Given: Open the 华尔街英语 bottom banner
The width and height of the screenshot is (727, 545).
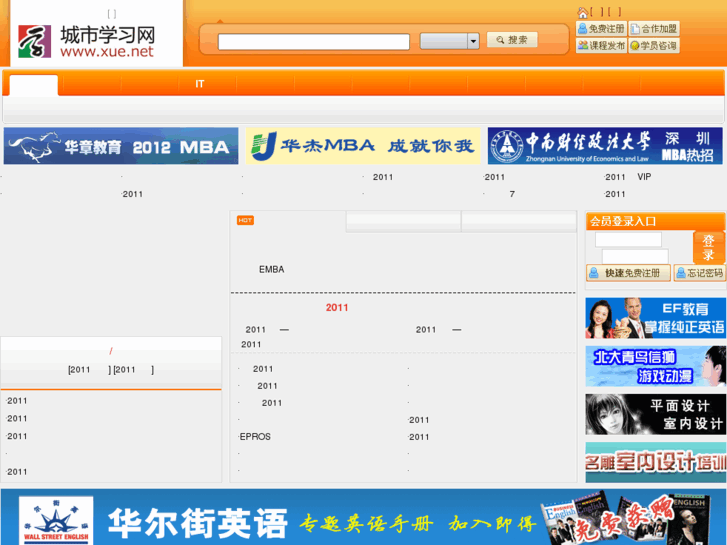Looking at the screenshot, I should 364,517.
